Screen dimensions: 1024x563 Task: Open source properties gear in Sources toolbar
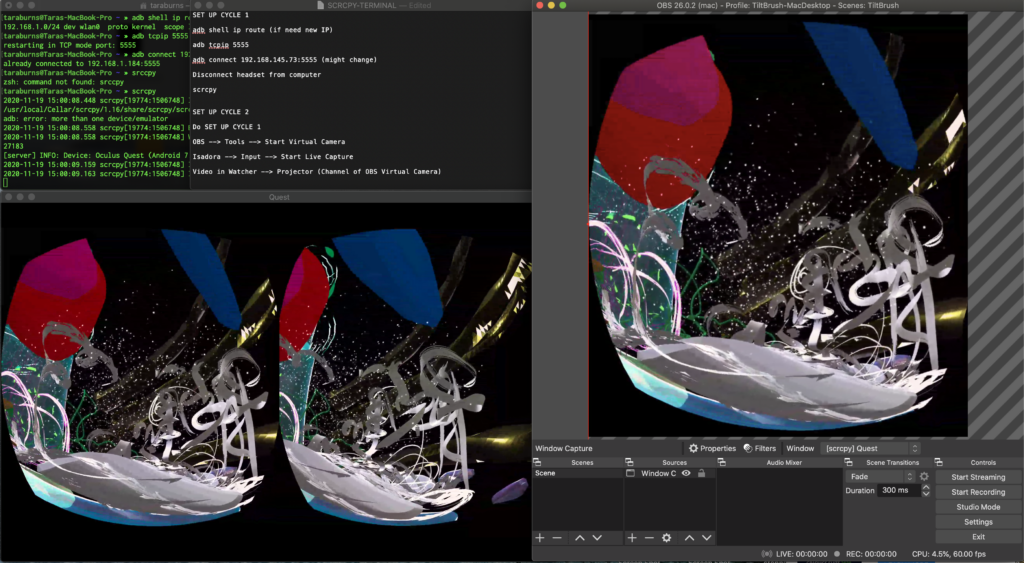coord(666,538)
